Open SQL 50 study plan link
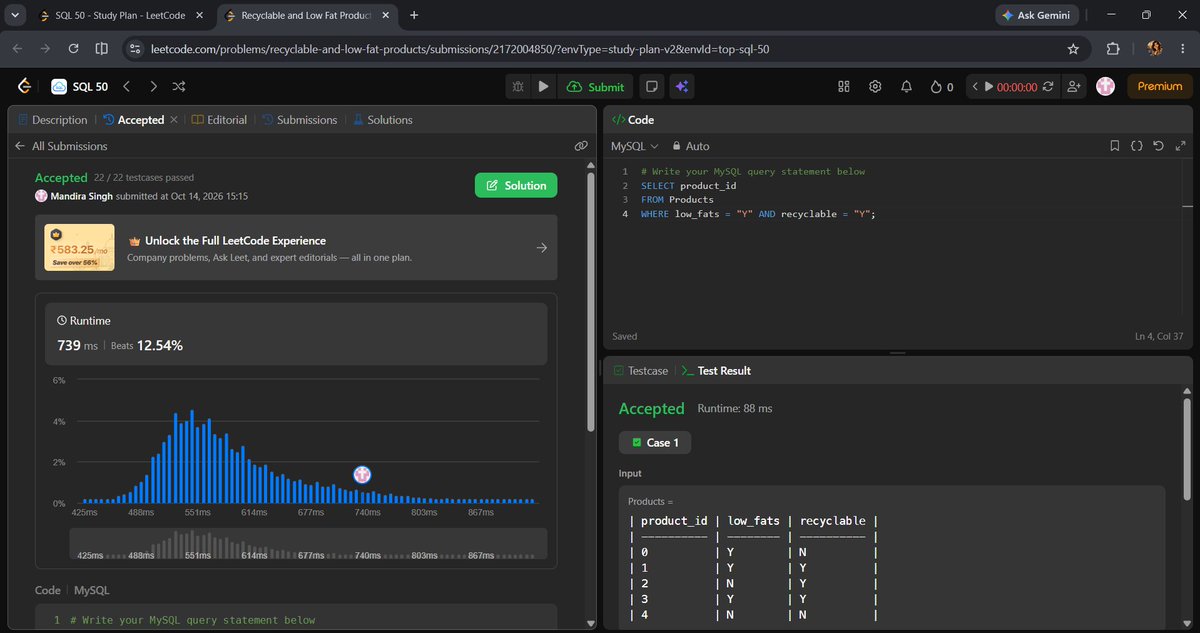The width and height of the screenshot is (1200, 633). pos(79,87)
